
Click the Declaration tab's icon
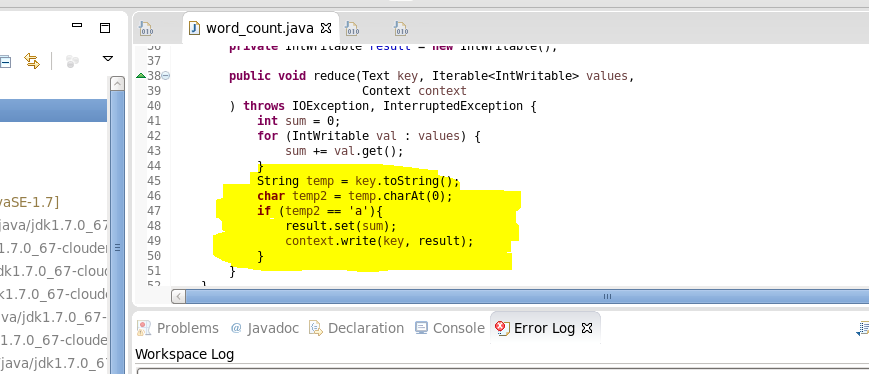(x=316, y=328)
